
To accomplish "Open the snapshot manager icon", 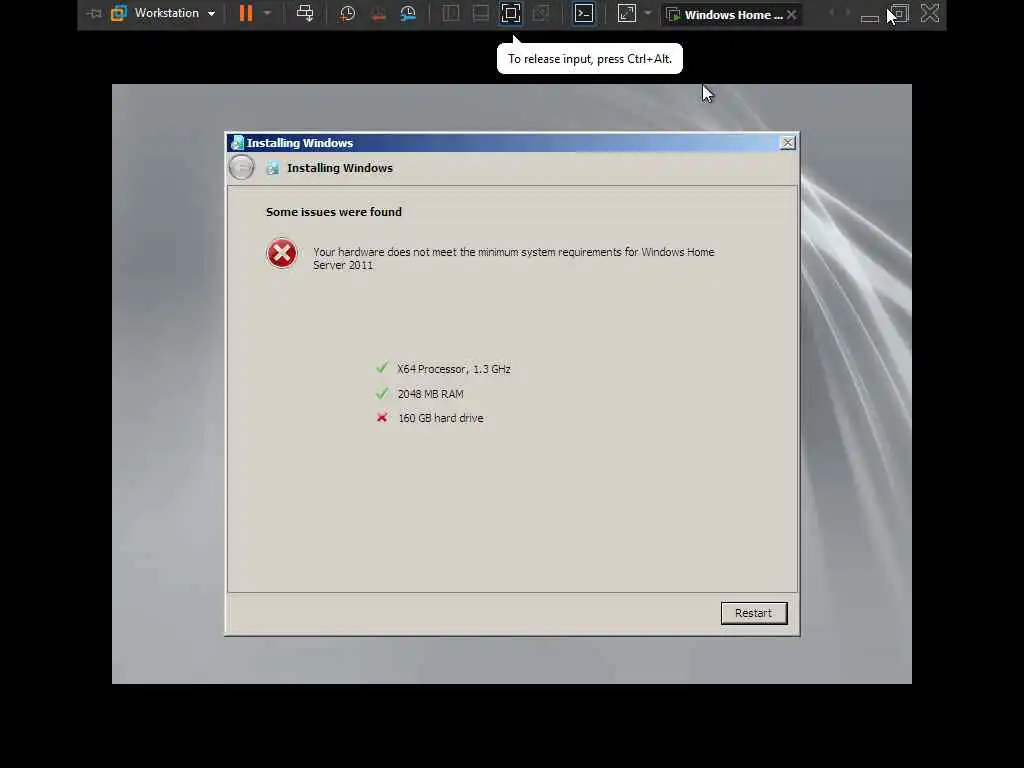I will (408, 14).
